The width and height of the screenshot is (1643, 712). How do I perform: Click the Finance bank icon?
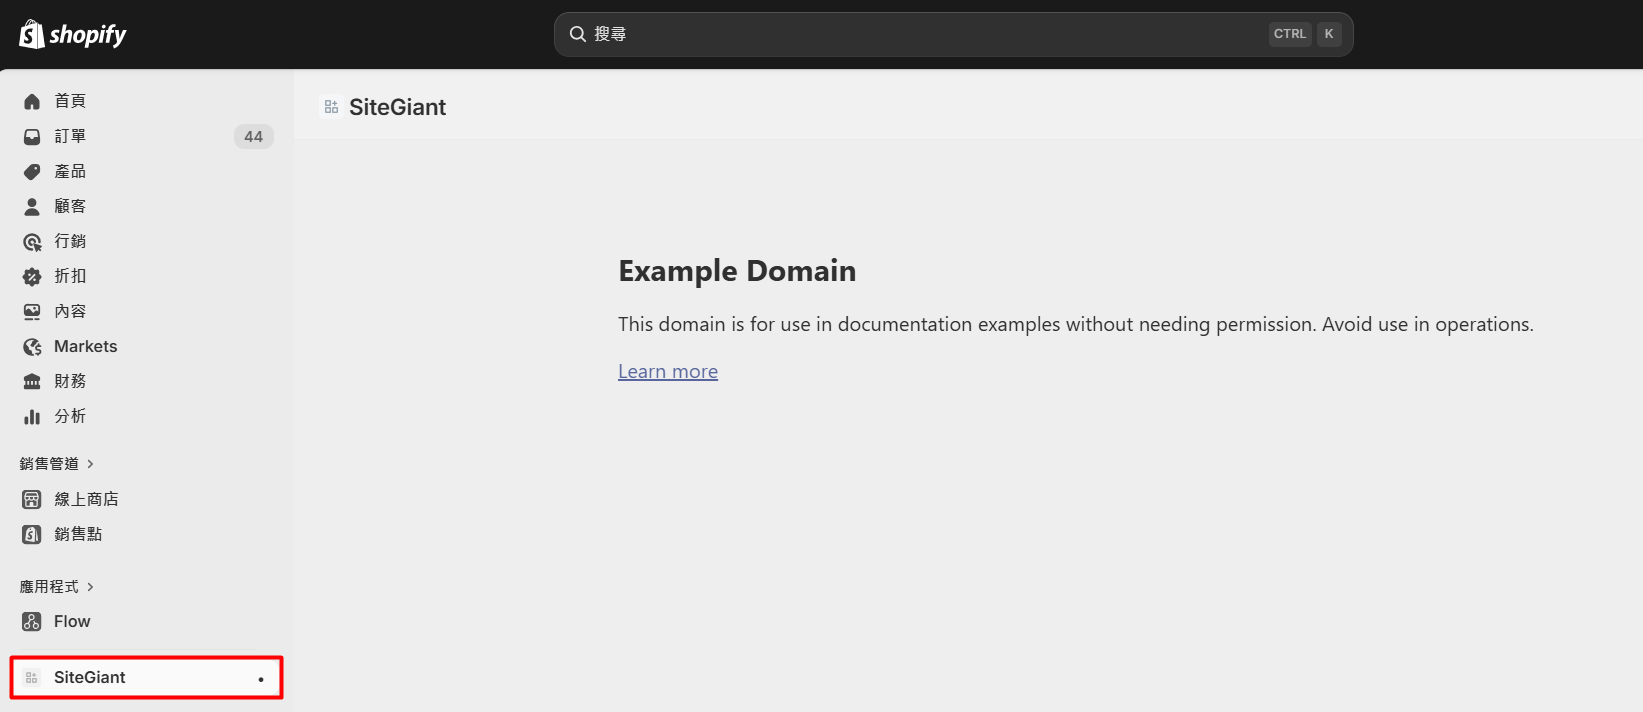pos(32,382)
